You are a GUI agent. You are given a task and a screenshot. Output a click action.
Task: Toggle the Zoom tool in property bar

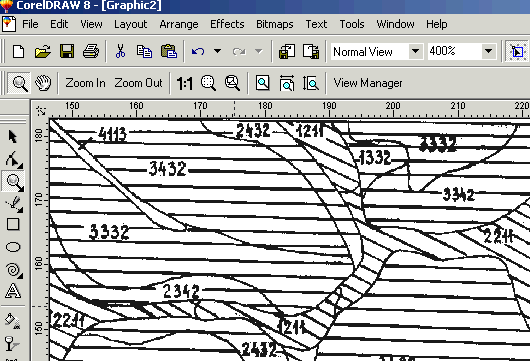pos(19,83)
